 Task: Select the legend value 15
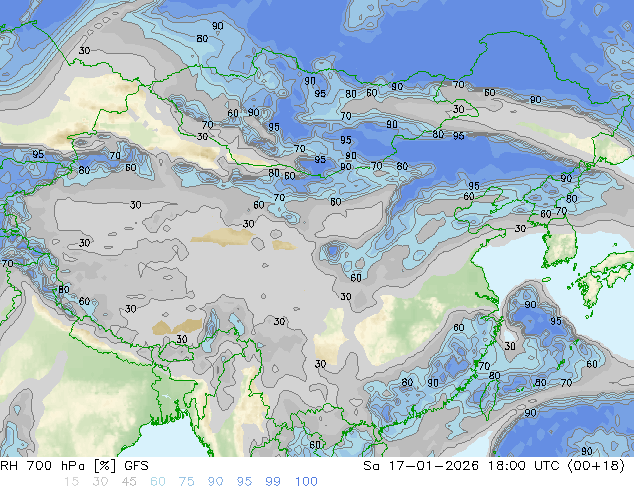[71, 482]
